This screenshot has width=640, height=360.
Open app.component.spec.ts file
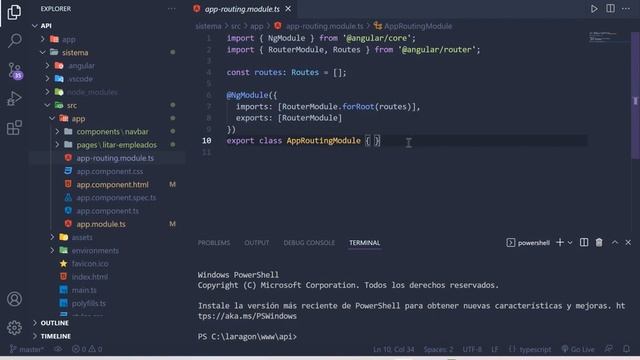coord(116,198)
